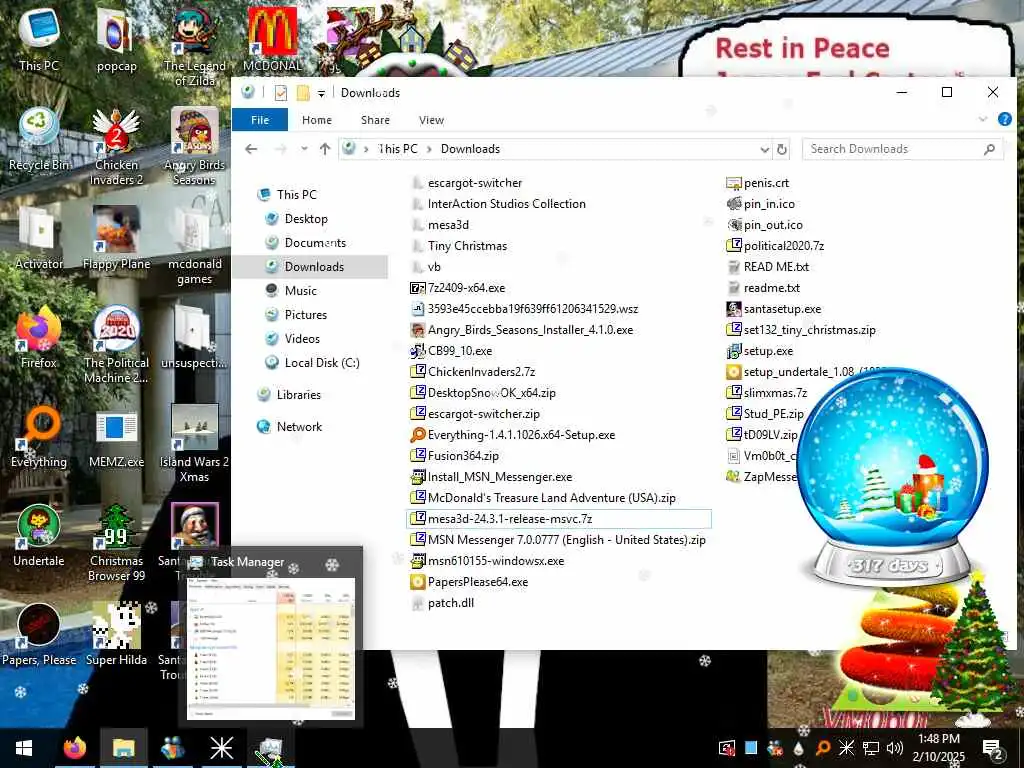Open the mcdonald games folder icon
This screenshot has height=768, width=1024.
tap(195, 246)
